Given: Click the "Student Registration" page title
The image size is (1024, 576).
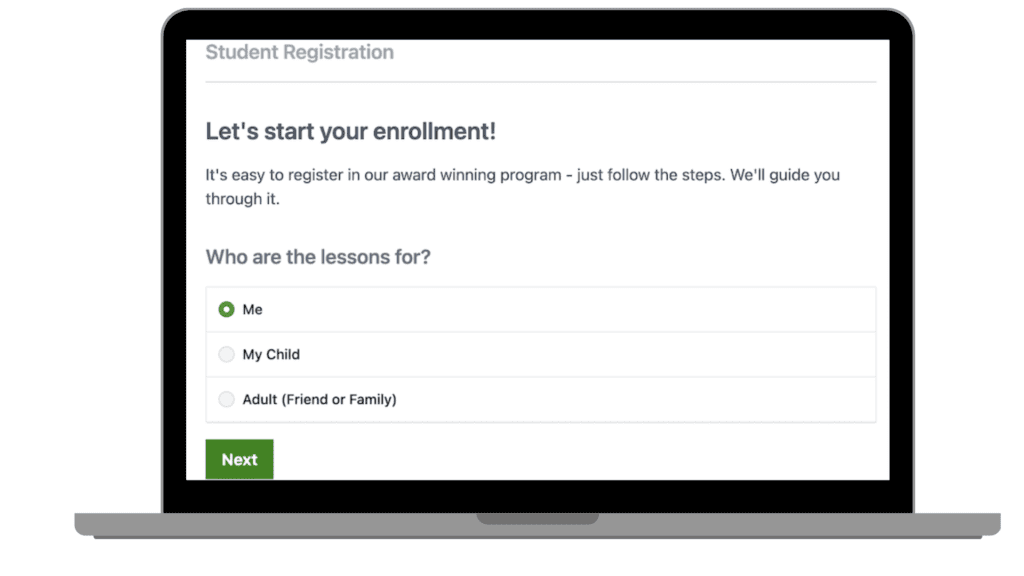Looking at the screenshot, I should coord(299,52).
